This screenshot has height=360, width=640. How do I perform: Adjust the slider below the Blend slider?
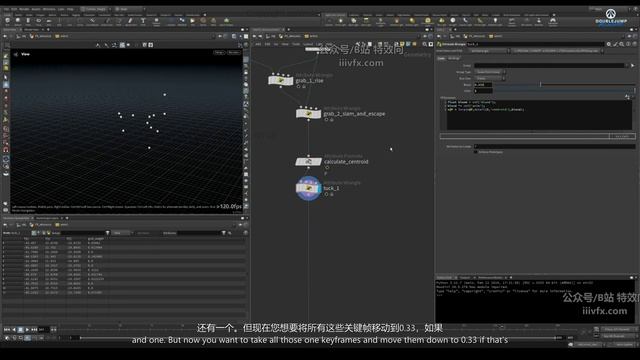(x=564, y=91)
